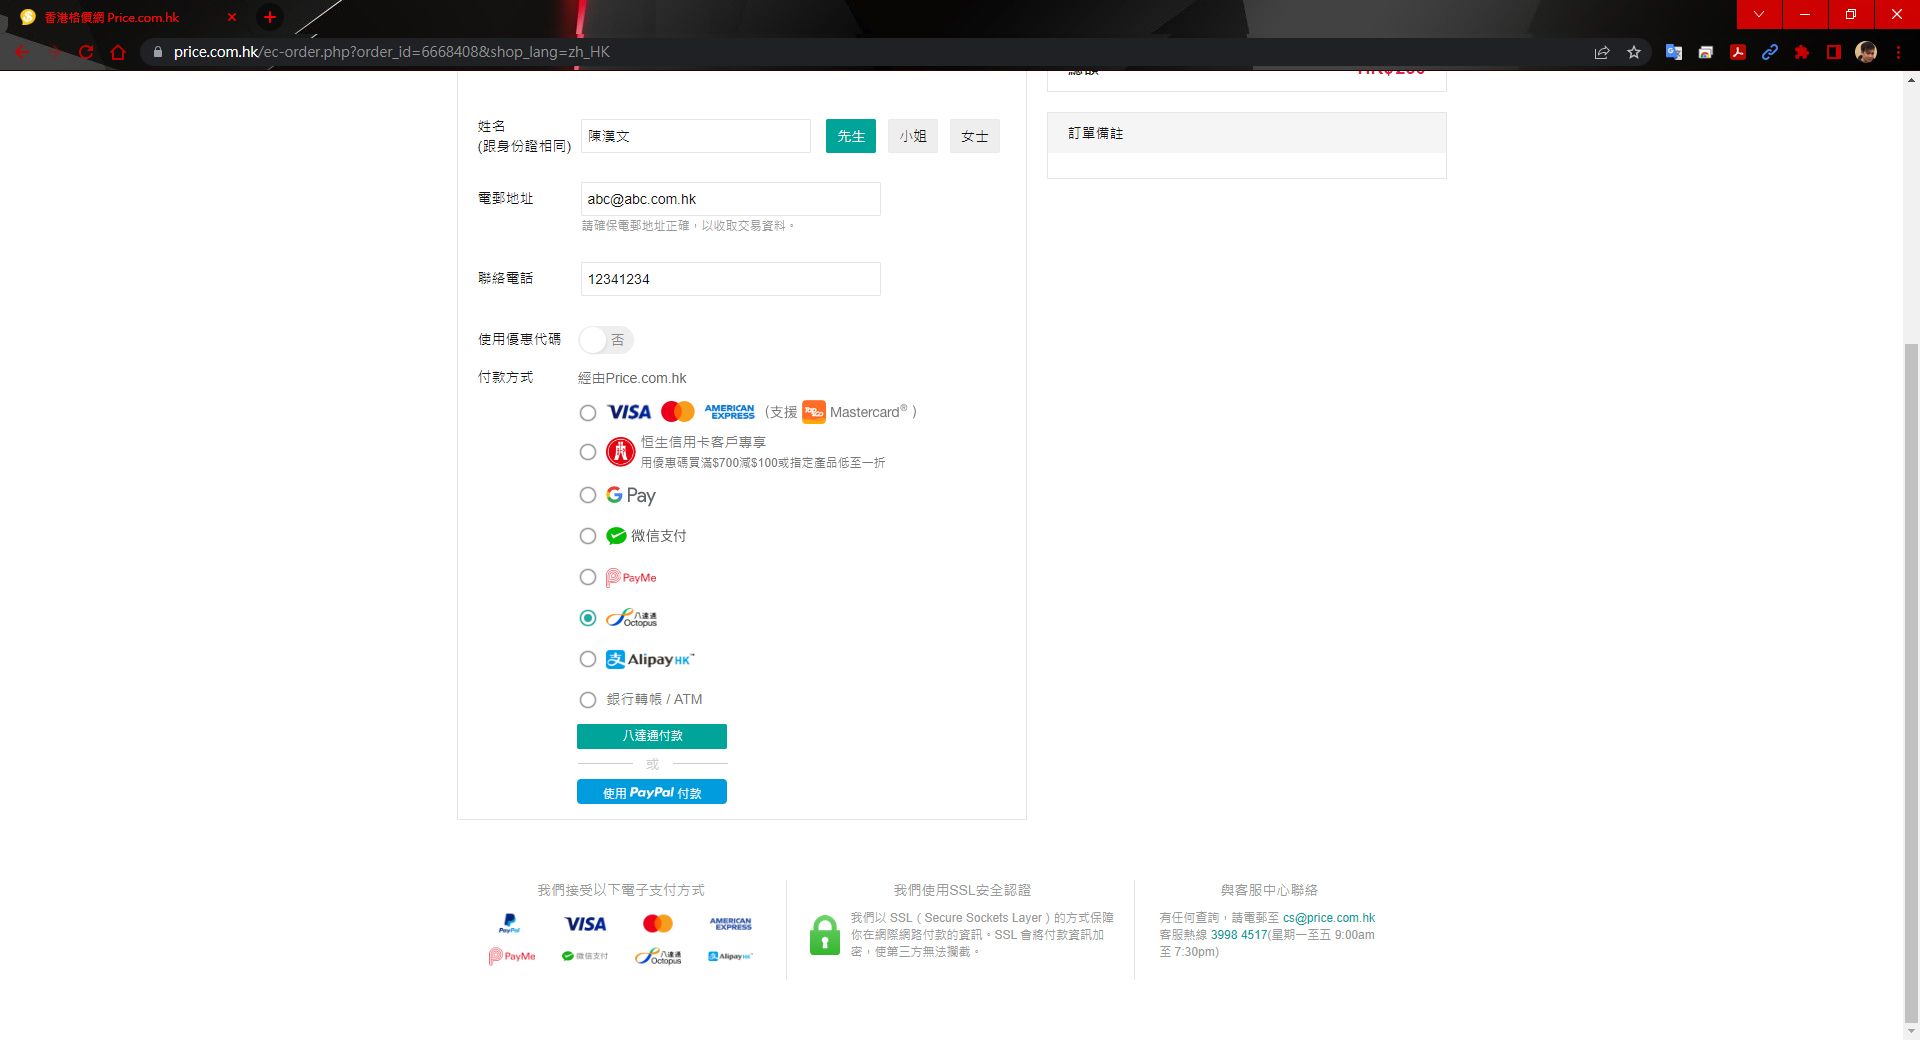This screenshot has width=1920, height=1040.
Task: Open the Extensions puzzle piece icon
Action: tap(1802, 52)
